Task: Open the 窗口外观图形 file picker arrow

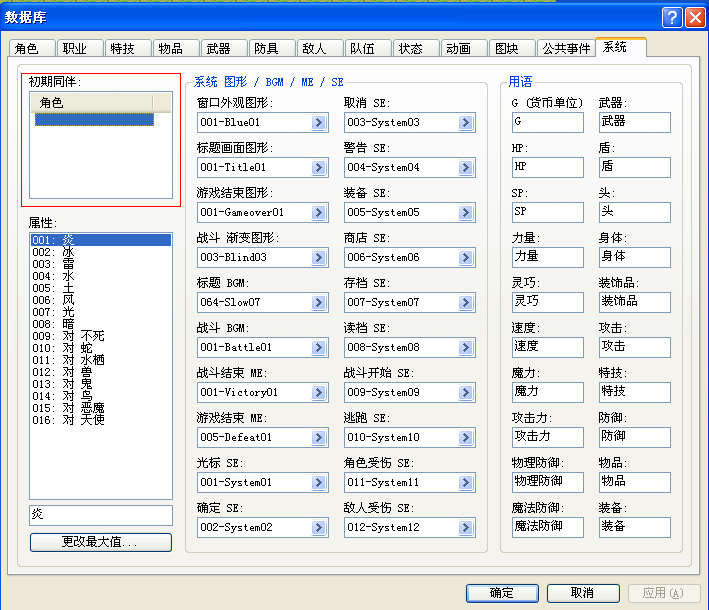Action: pyautogui.click(x=319, y=123)
